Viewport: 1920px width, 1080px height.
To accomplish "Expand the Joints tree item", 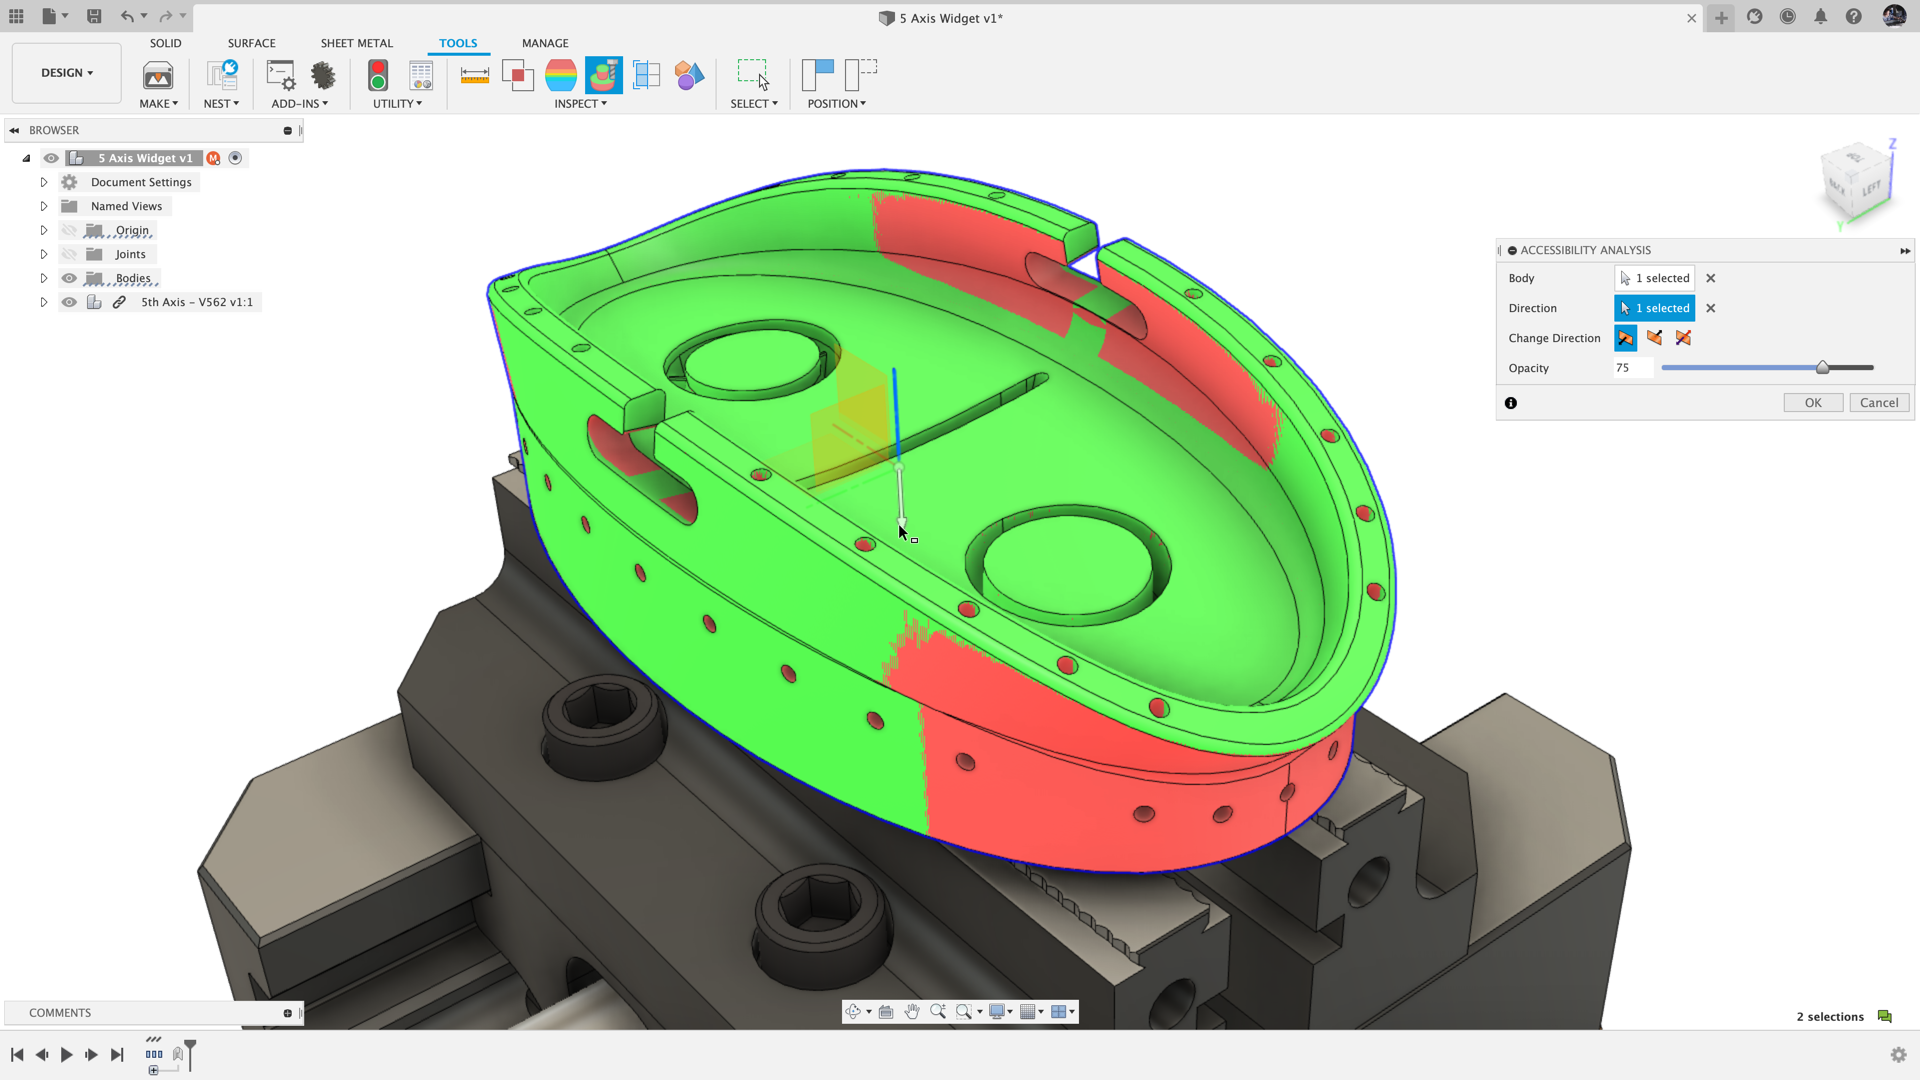I will 42,253.
